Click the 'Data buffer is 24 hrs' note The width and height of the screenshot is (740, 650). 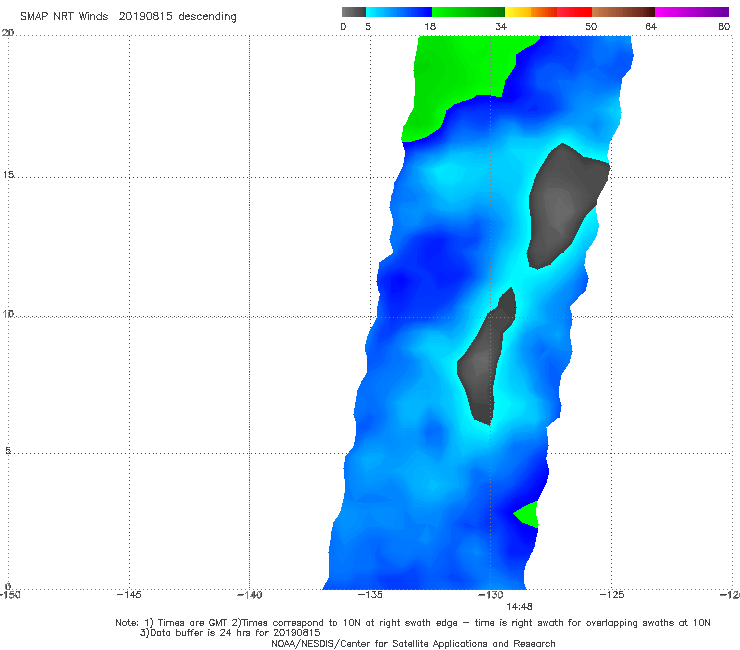click(x=230, y=633)
